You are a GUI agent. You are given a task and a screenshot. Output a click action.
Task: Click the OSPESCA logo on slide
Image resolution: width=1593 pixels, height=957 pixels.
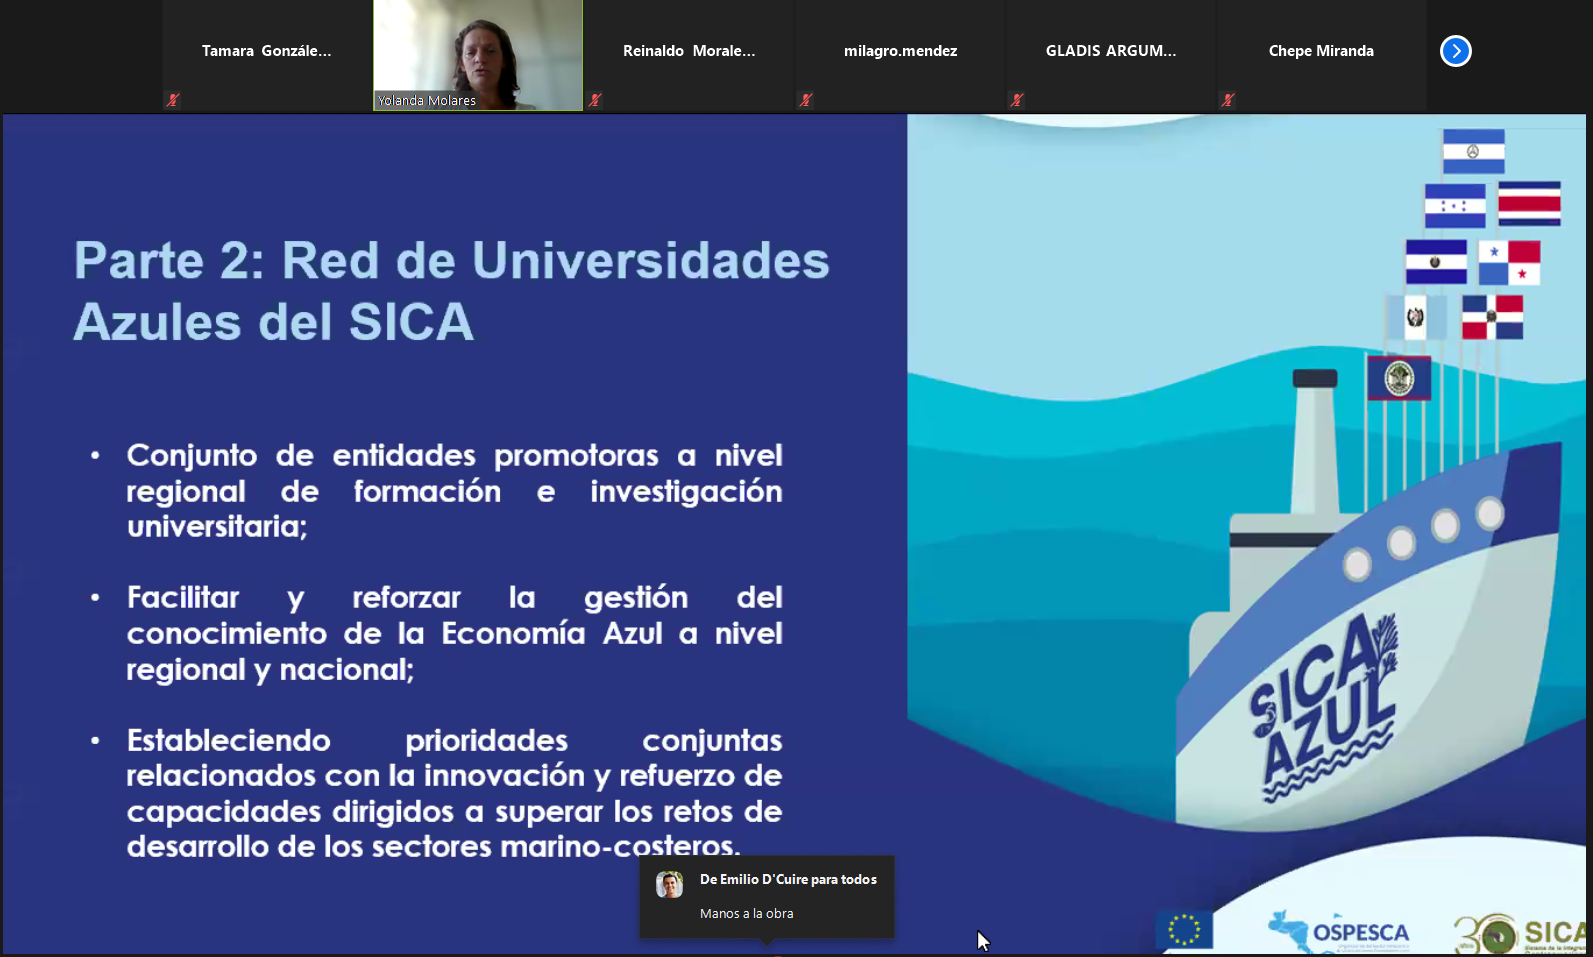point(1339,932)
